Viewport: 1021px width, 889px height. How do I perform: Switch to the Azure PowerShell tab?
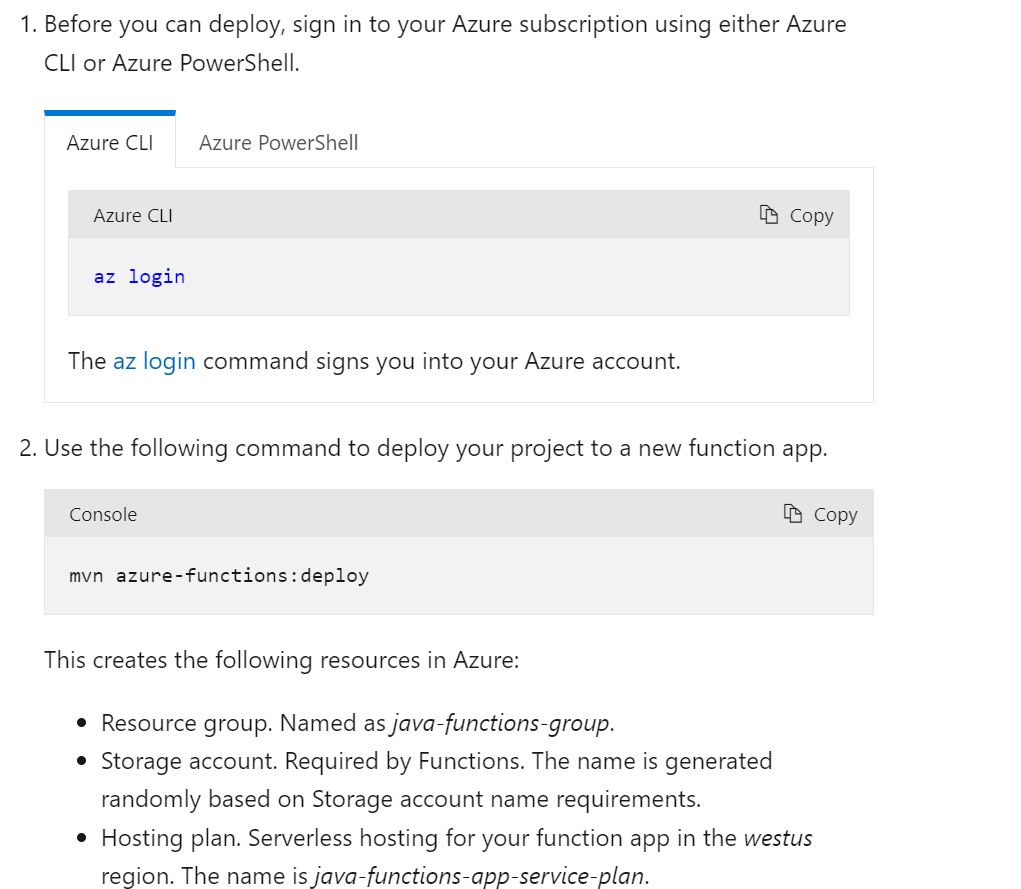click(278, 143)
